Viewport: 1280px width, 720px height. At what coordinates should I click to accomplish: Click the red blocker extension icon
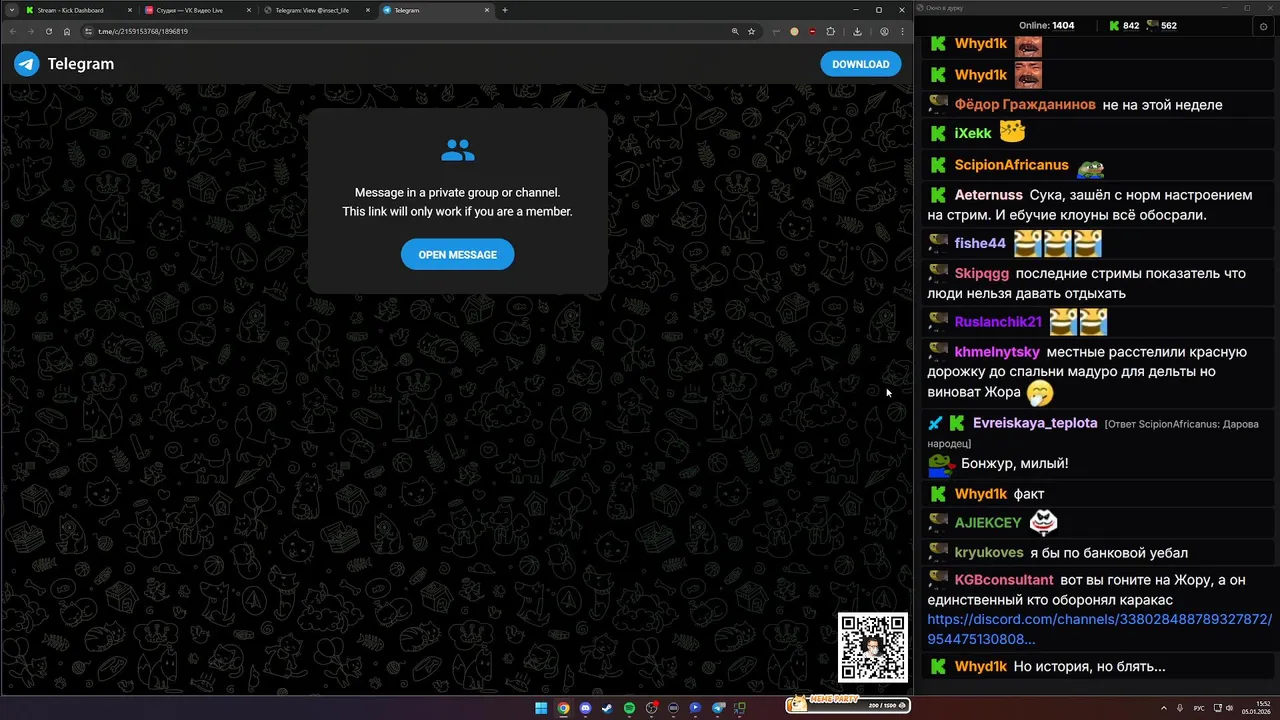point(812,31)
